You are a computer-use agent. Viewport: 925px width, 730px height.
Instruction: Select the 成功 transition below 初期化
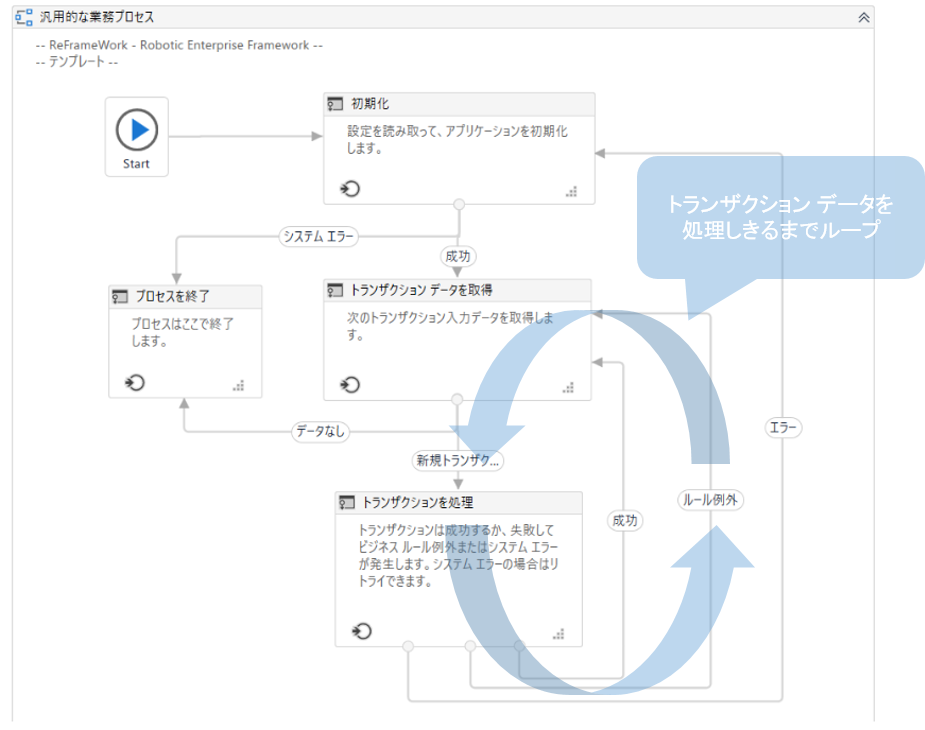(458, 256)
